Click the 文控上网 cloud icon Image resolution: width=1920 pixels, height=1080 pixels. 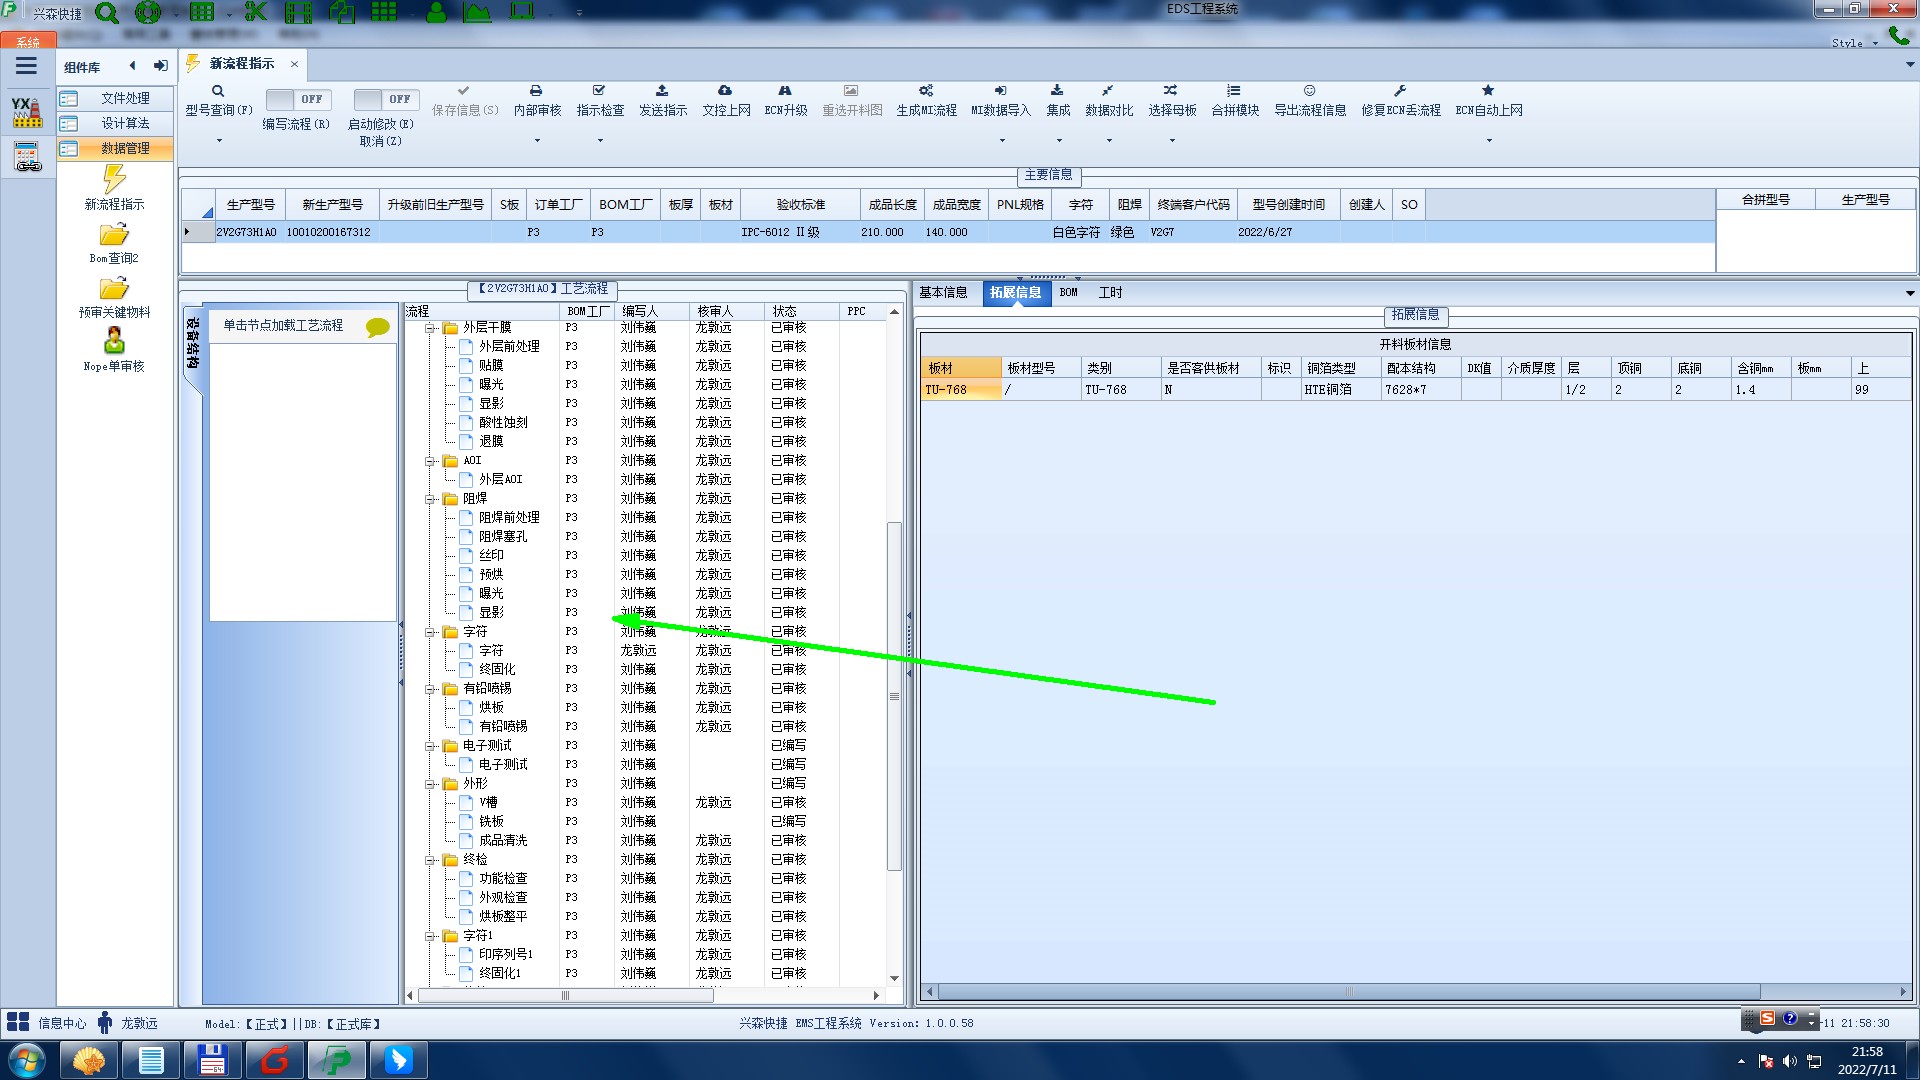[725, 91]
